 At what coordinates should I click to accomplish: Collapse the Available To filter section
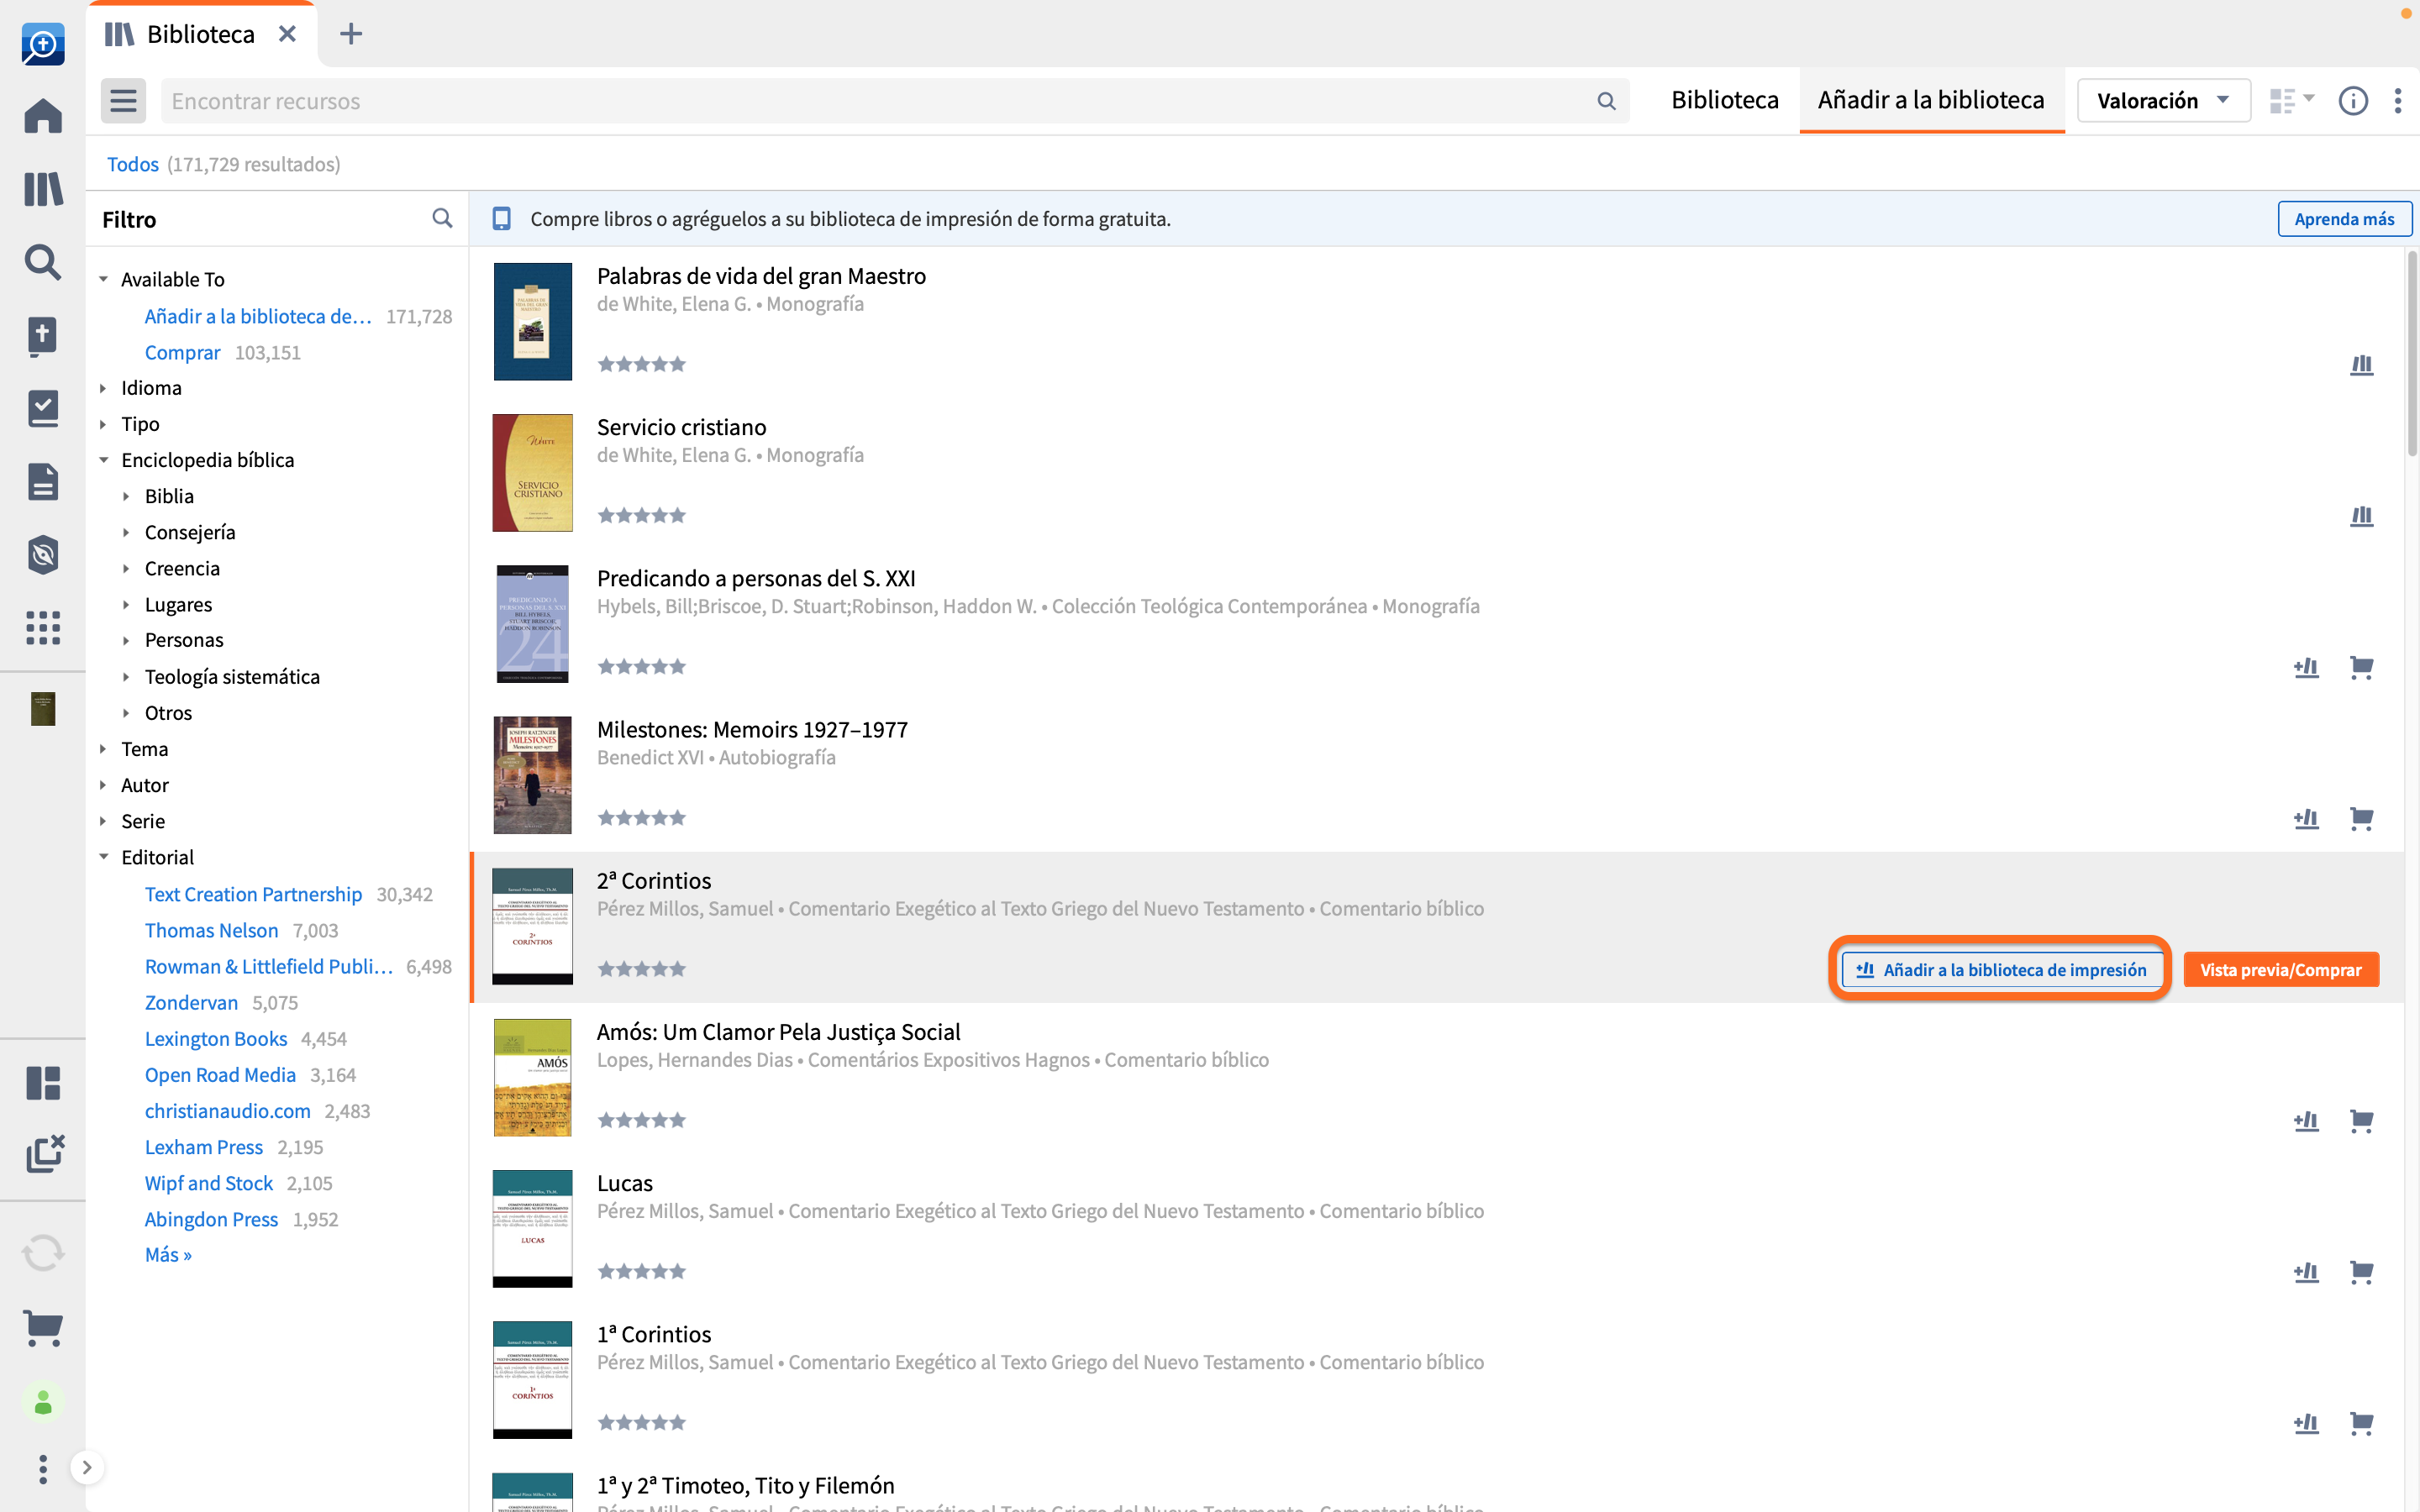103,279
